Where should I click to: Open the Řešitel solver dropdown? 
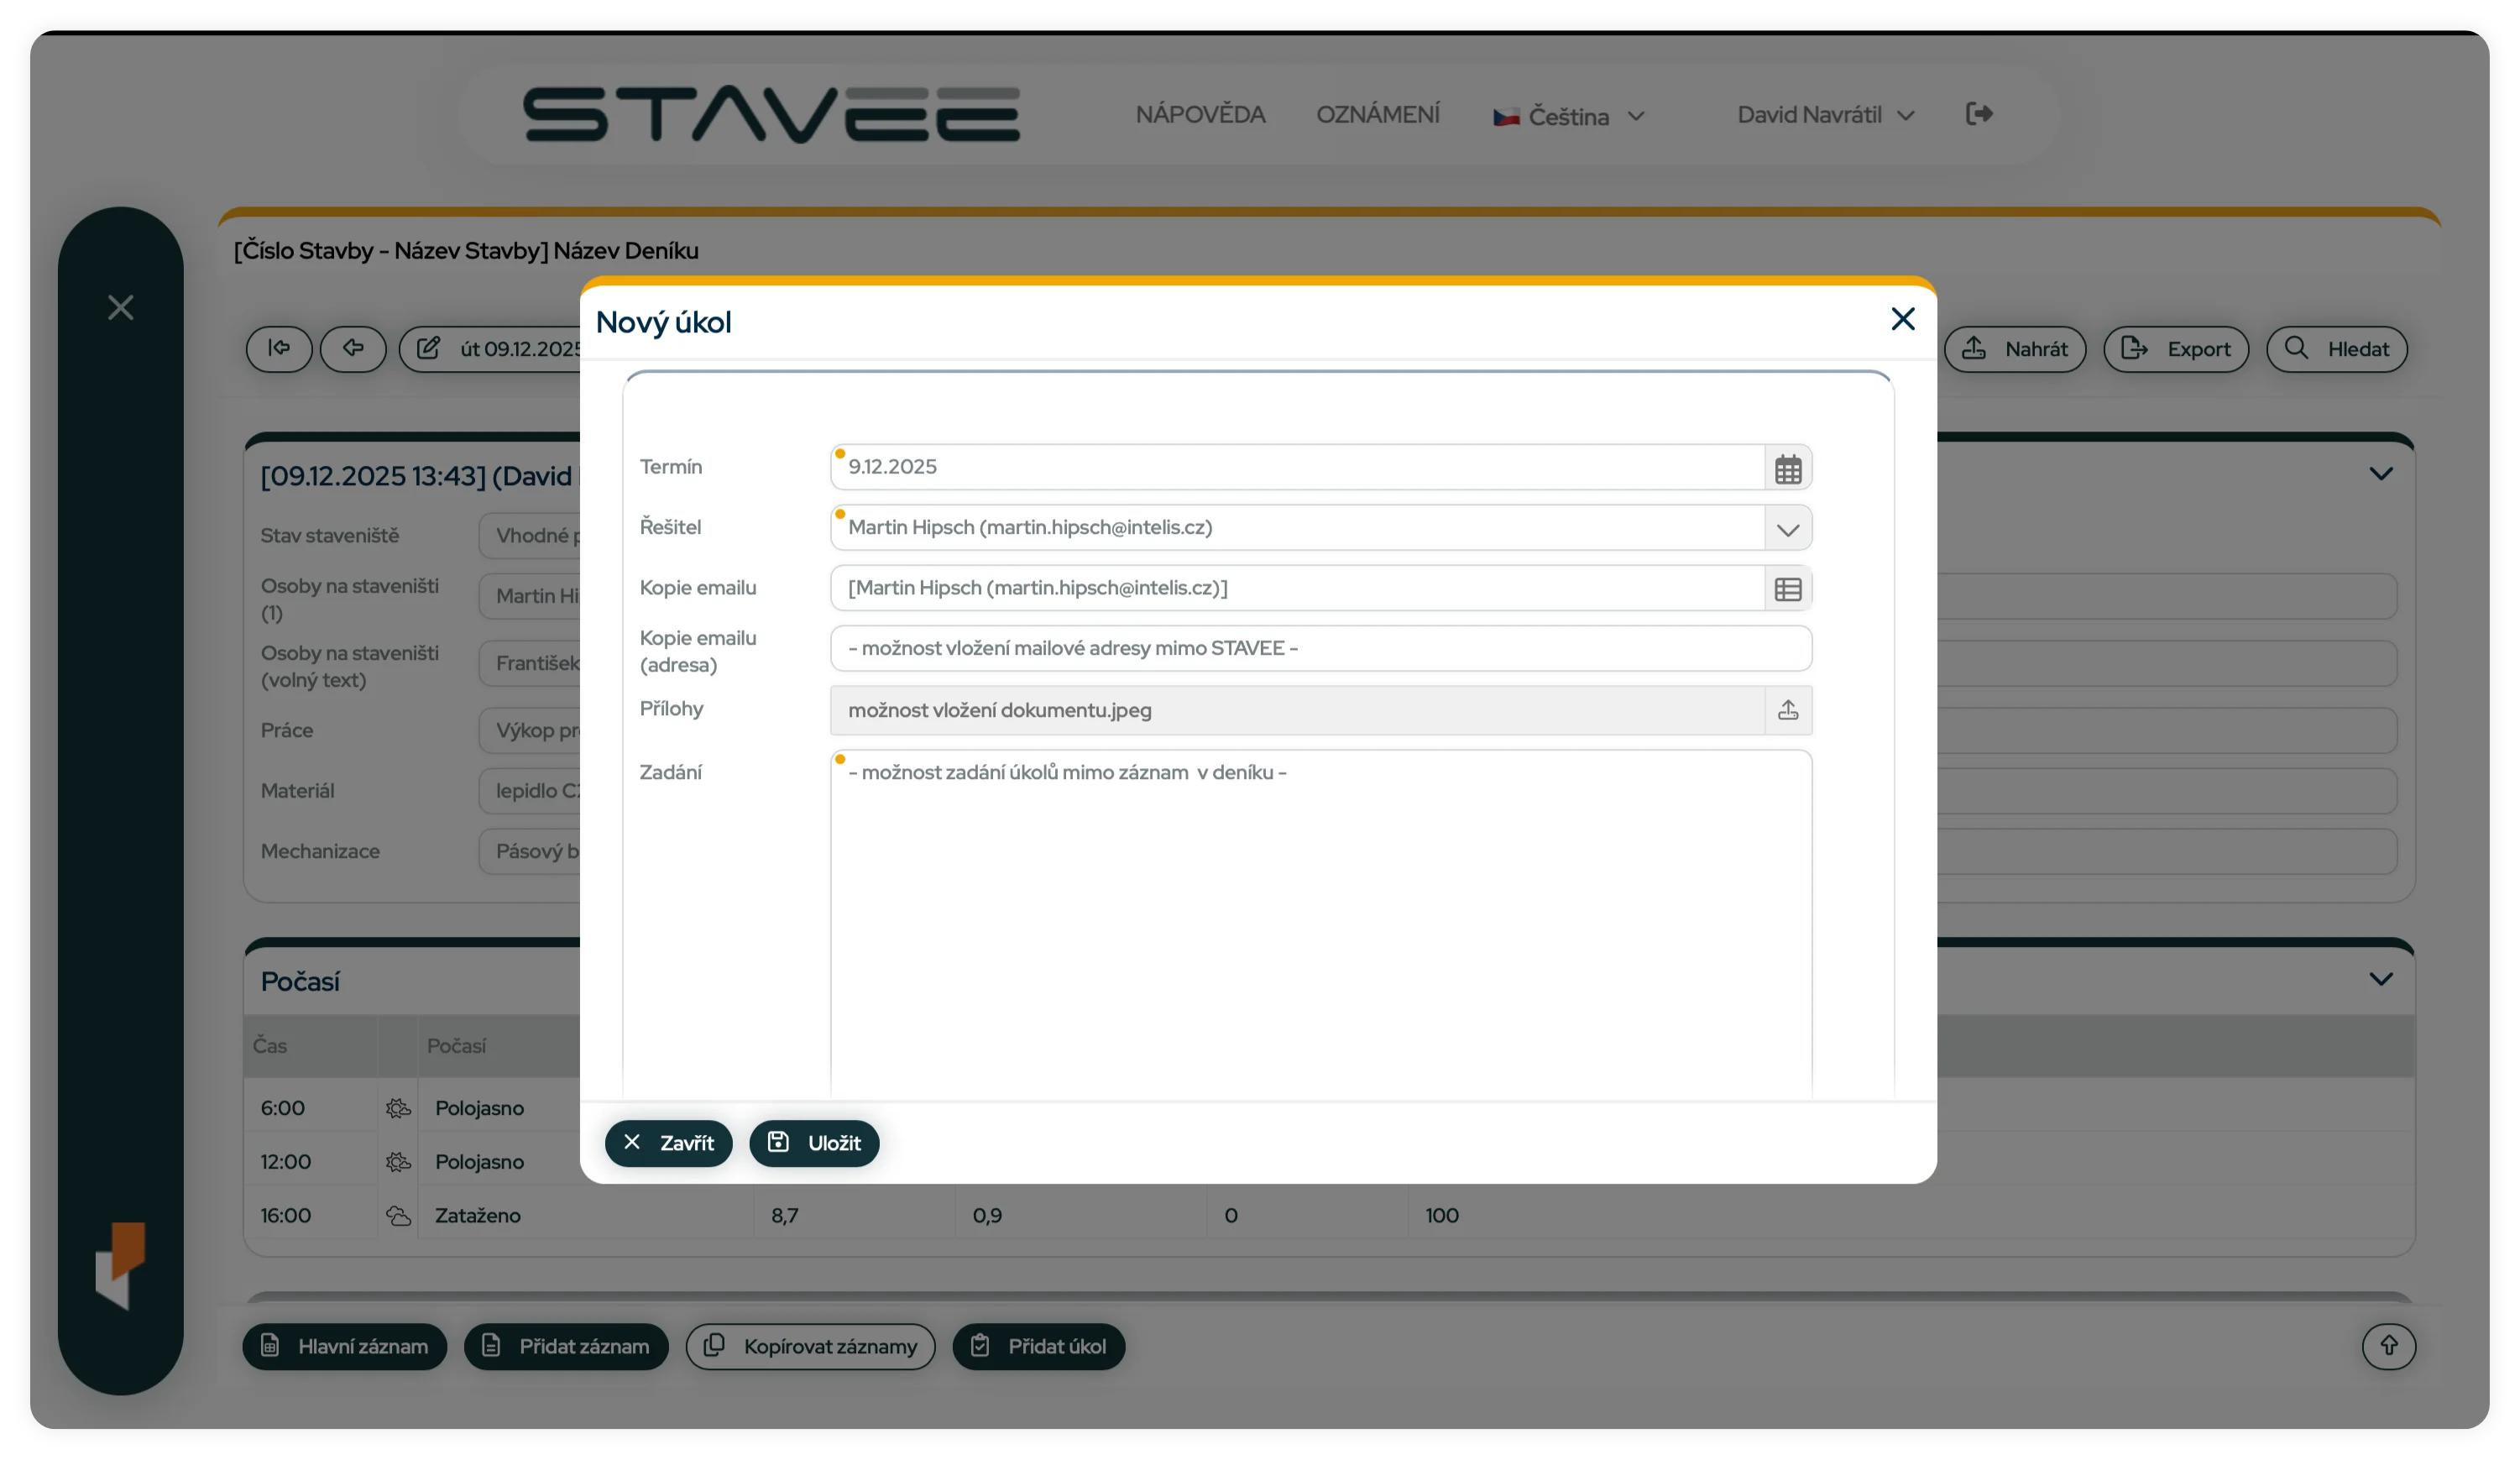[x=1789, y=528]
